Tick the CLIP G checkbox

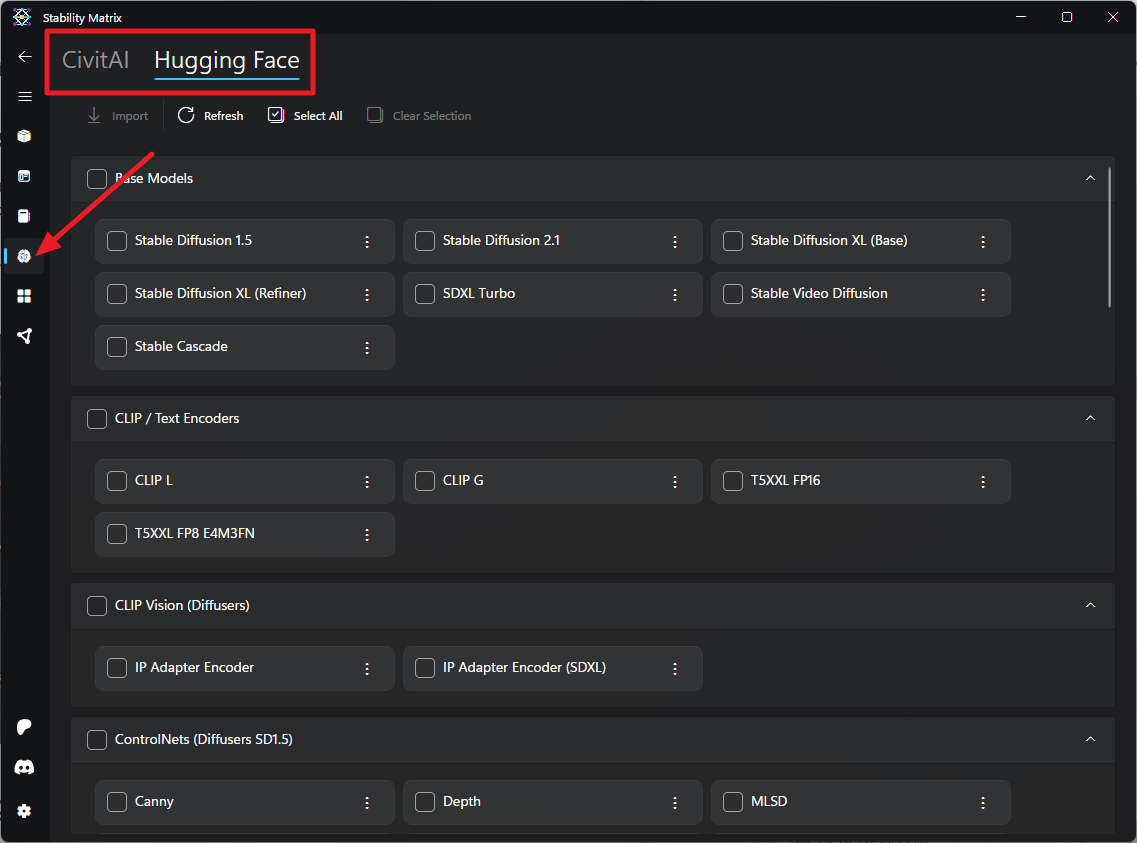point(425,481)
